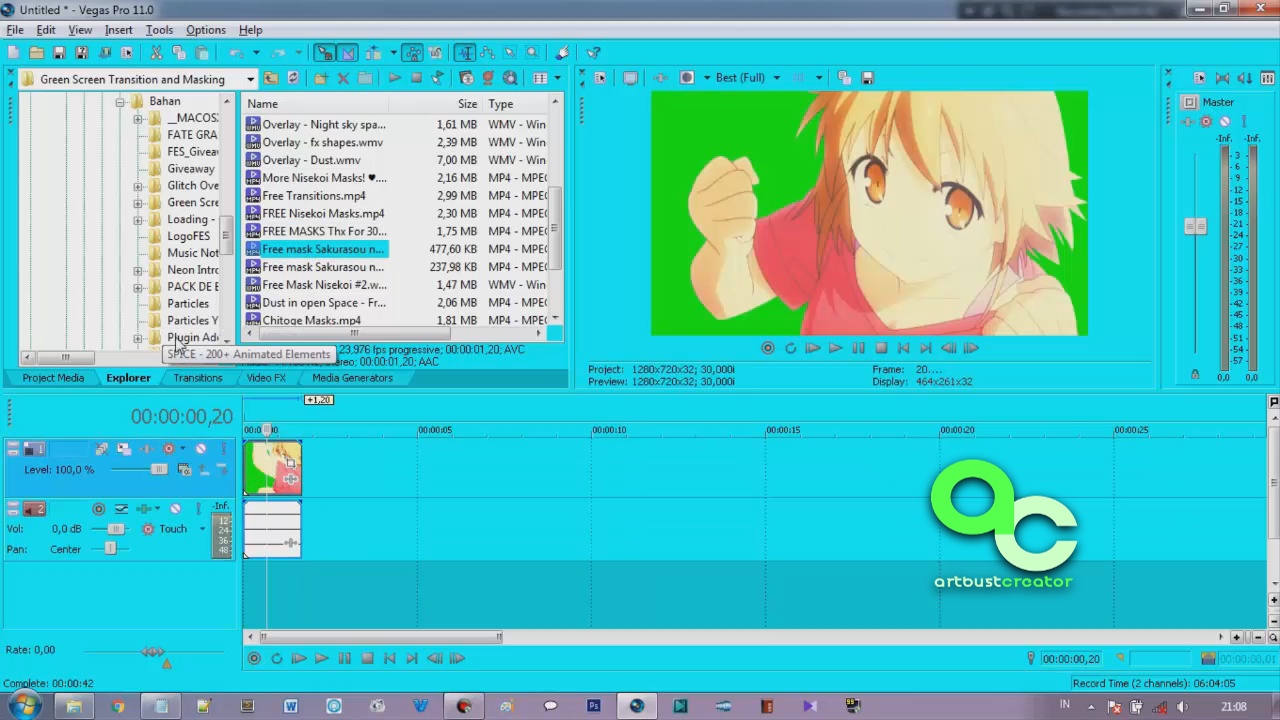Mute video track 1
Viewport: 1280px width, 720px height.
point(200,448)
